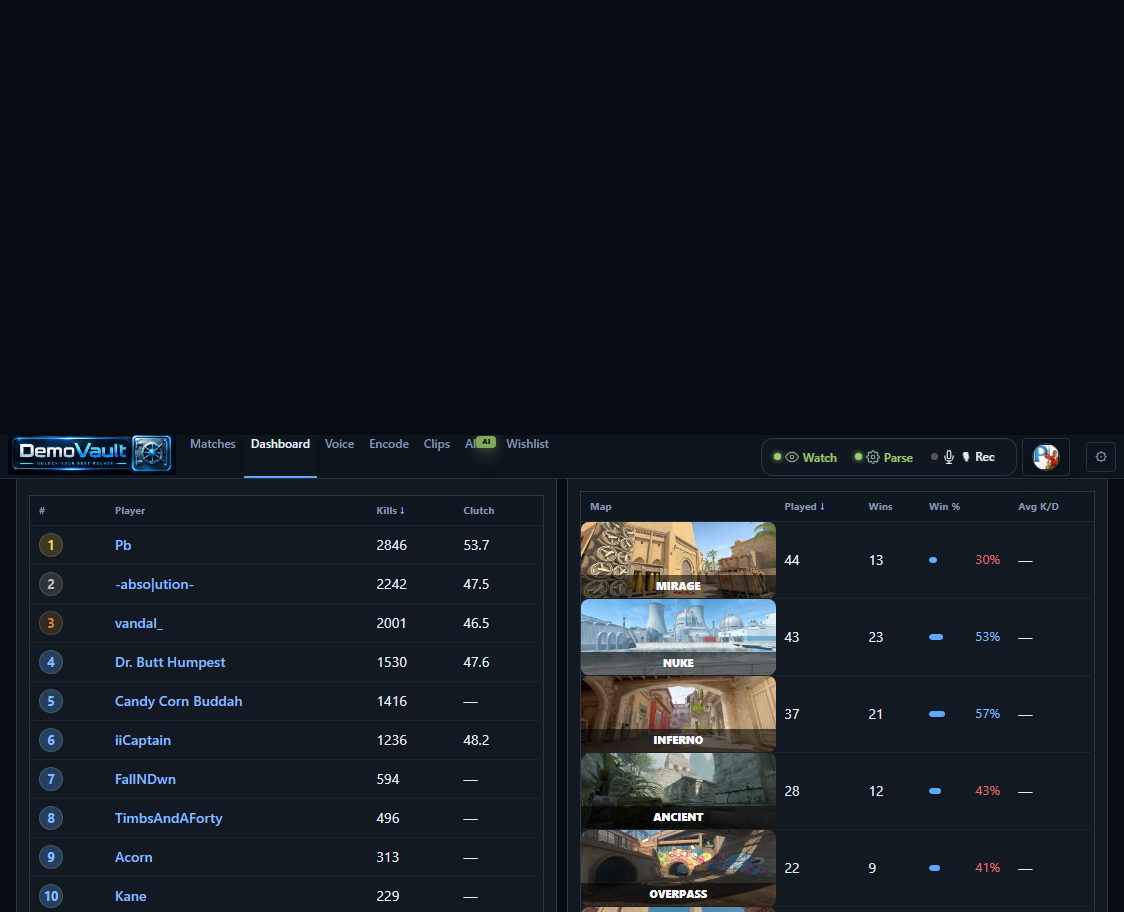This screenshot has width=1124, height=912.
Task: Sort maps by Wins column
Action: pyautogui.click(x=880, y=506)
